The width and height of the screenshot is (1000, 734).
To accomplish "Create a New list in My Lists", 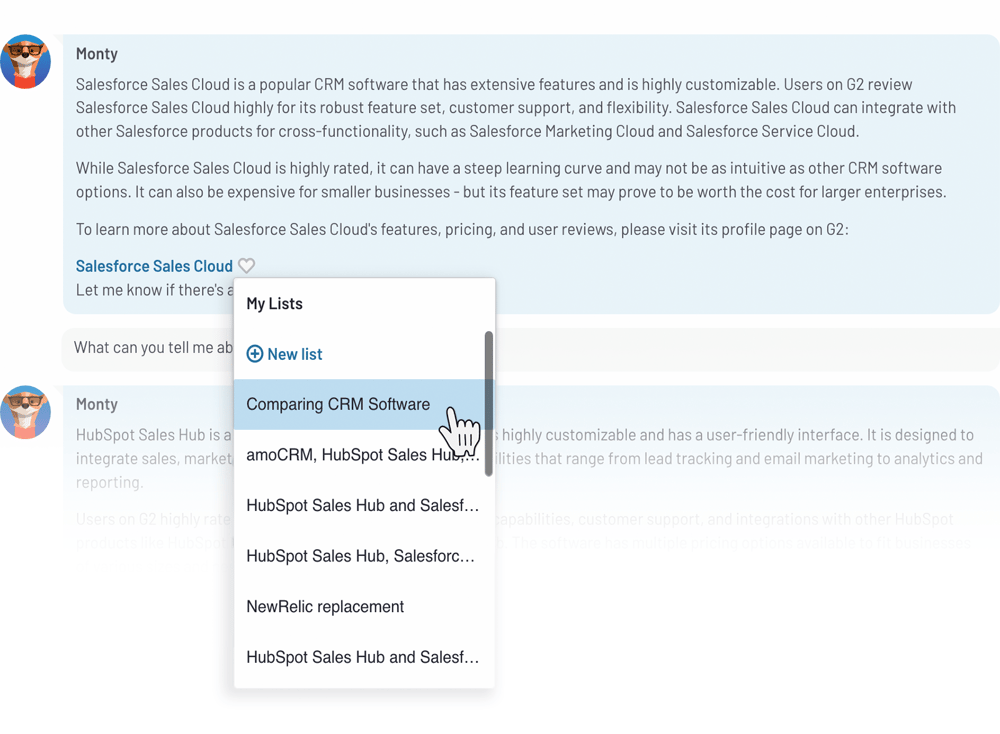I will pyautogui.click(x=284, y=354).
